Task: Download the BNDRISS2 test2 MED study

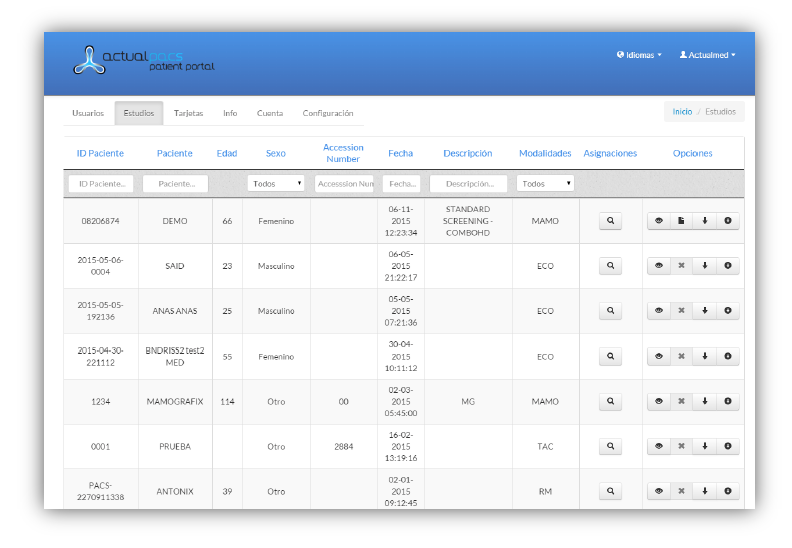Action: point(705,356)
